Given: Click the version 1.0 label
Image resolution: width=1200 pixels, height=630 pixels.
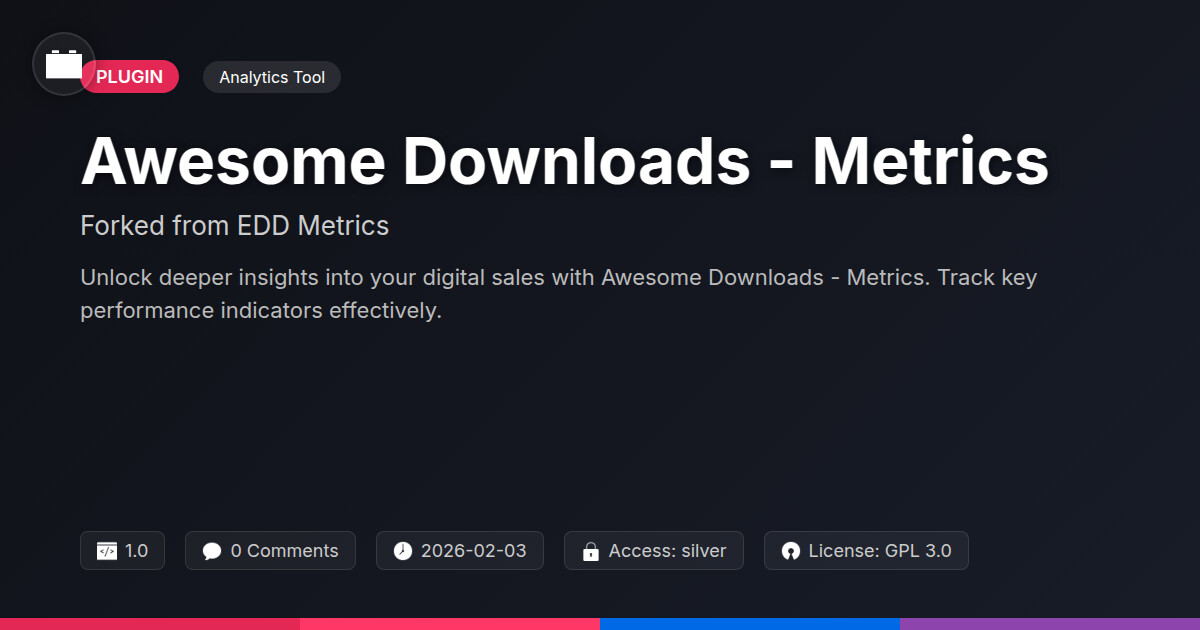Looking at the screenshot, I should click(136, 551).
